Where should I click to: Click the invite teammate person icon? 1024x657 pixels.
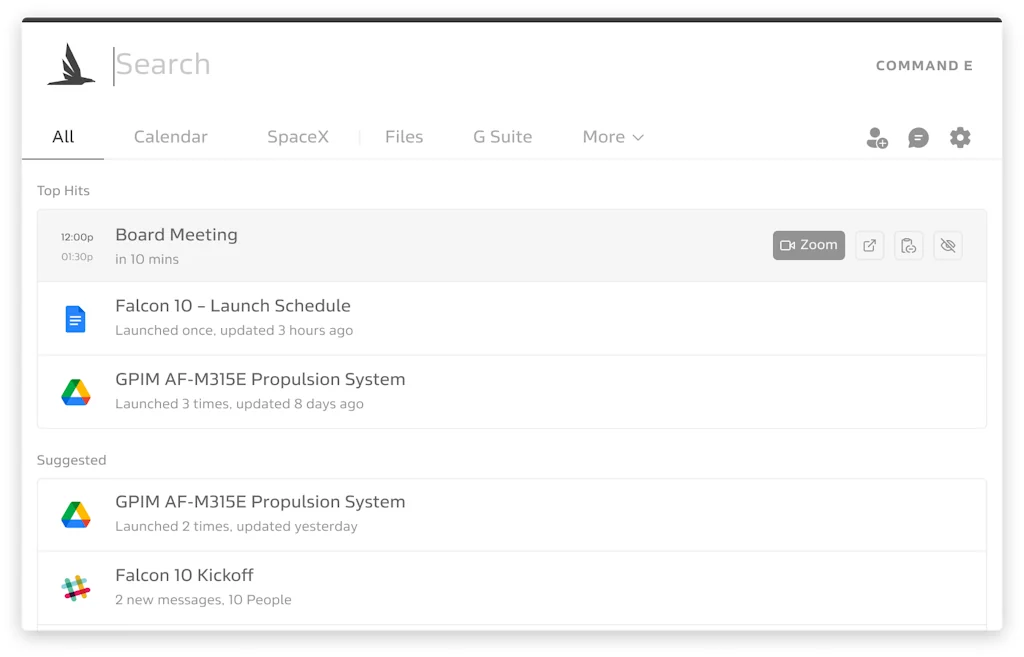(877, 138)
